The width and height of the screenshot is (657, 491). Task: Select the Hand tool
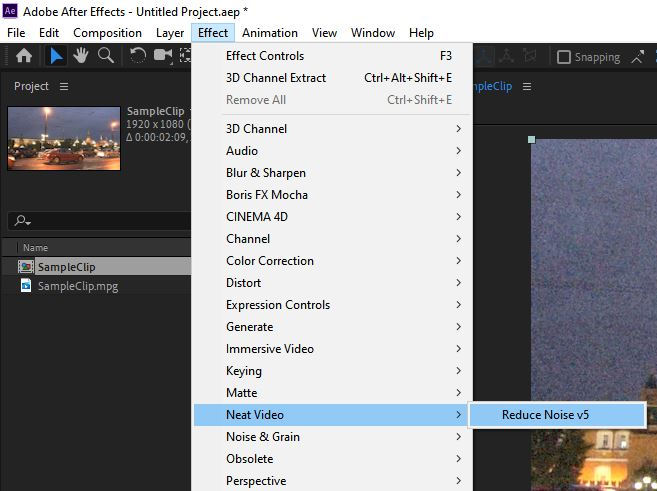82,57
